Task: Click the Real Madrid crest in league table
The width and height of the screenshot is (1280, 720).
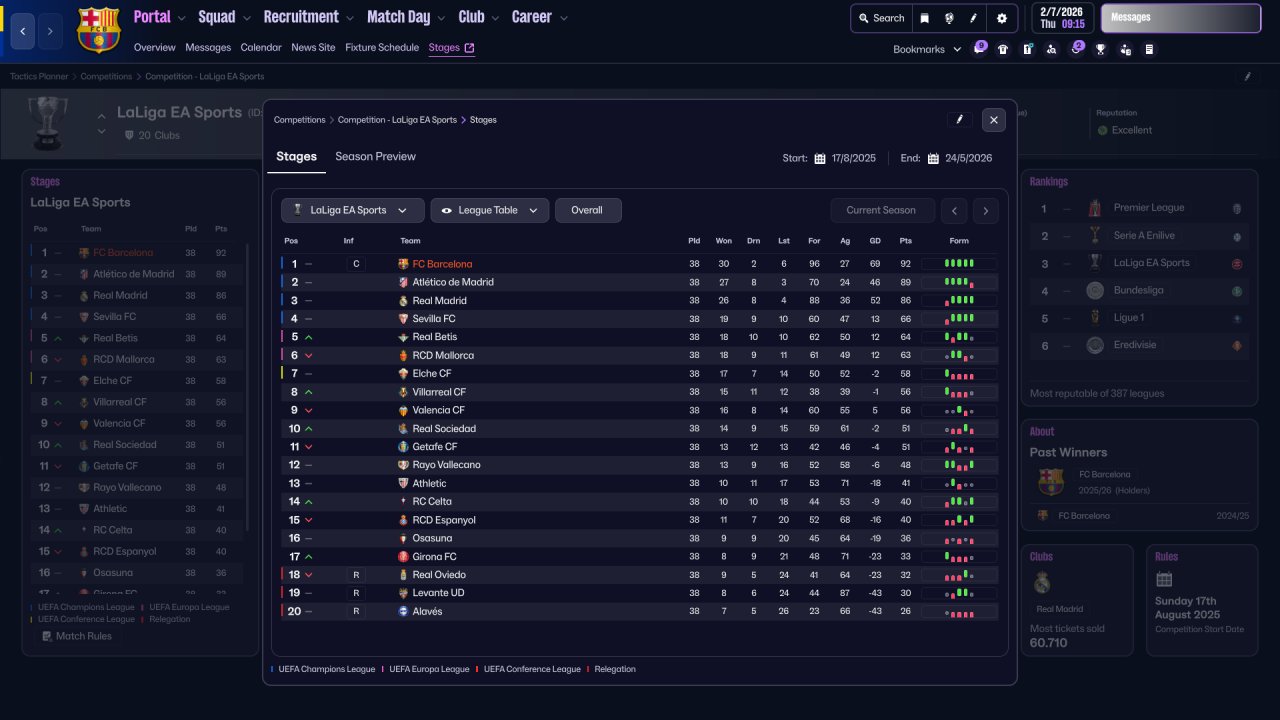Action: (404, 301)
